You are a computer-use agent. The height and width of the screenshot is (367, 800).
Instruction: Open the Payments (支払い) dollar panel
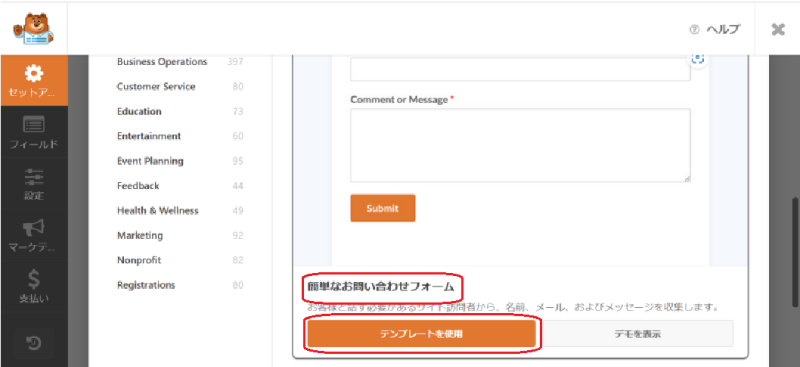coord(34,287)
